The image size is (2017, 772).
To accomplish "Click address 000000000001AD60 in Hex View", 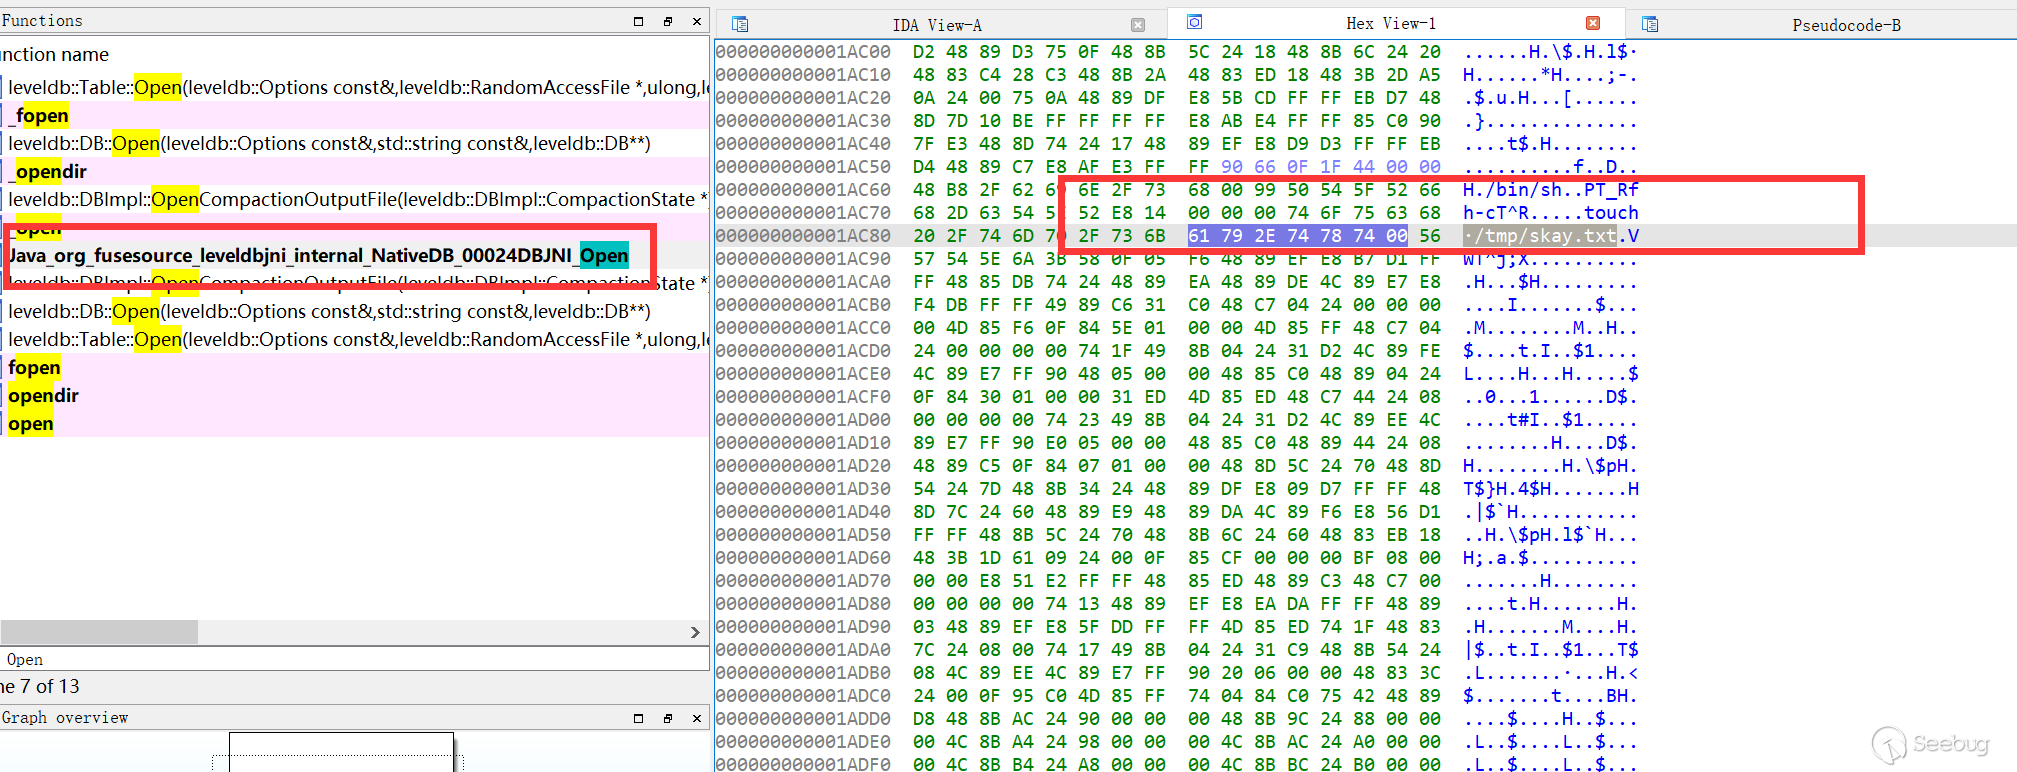I will pyautogui.click(x=803, y=558).
